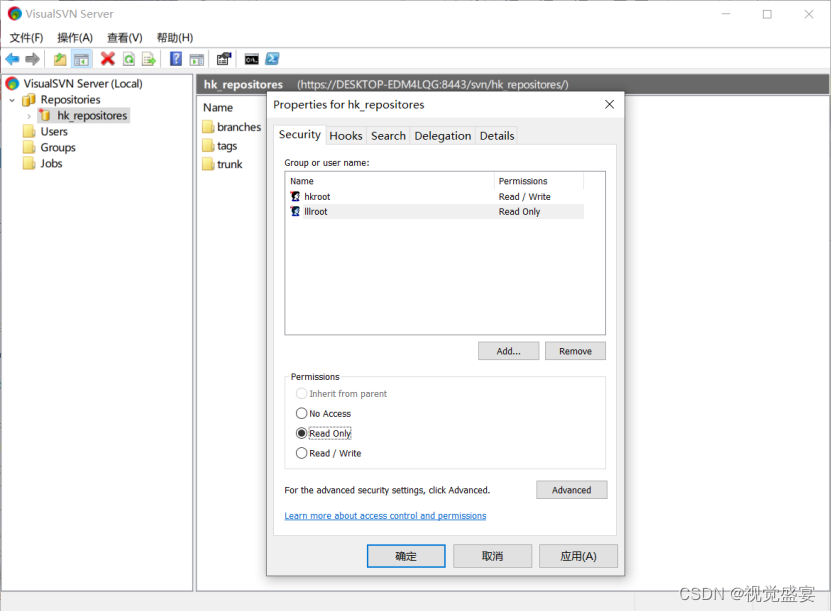
Task: Click the hkroot user icon
Action: [296, 197]
